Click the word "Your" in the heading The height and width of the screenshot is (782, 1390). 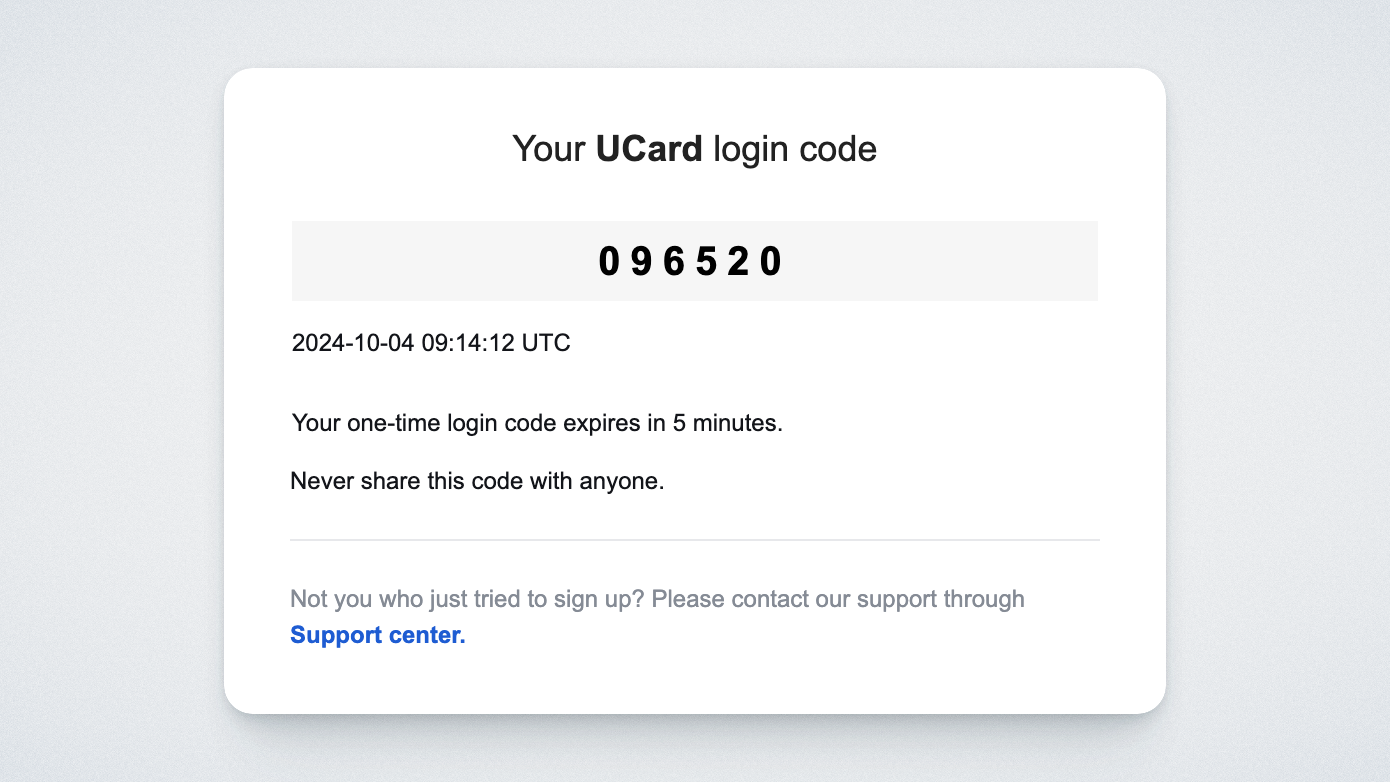click(548, 149)
